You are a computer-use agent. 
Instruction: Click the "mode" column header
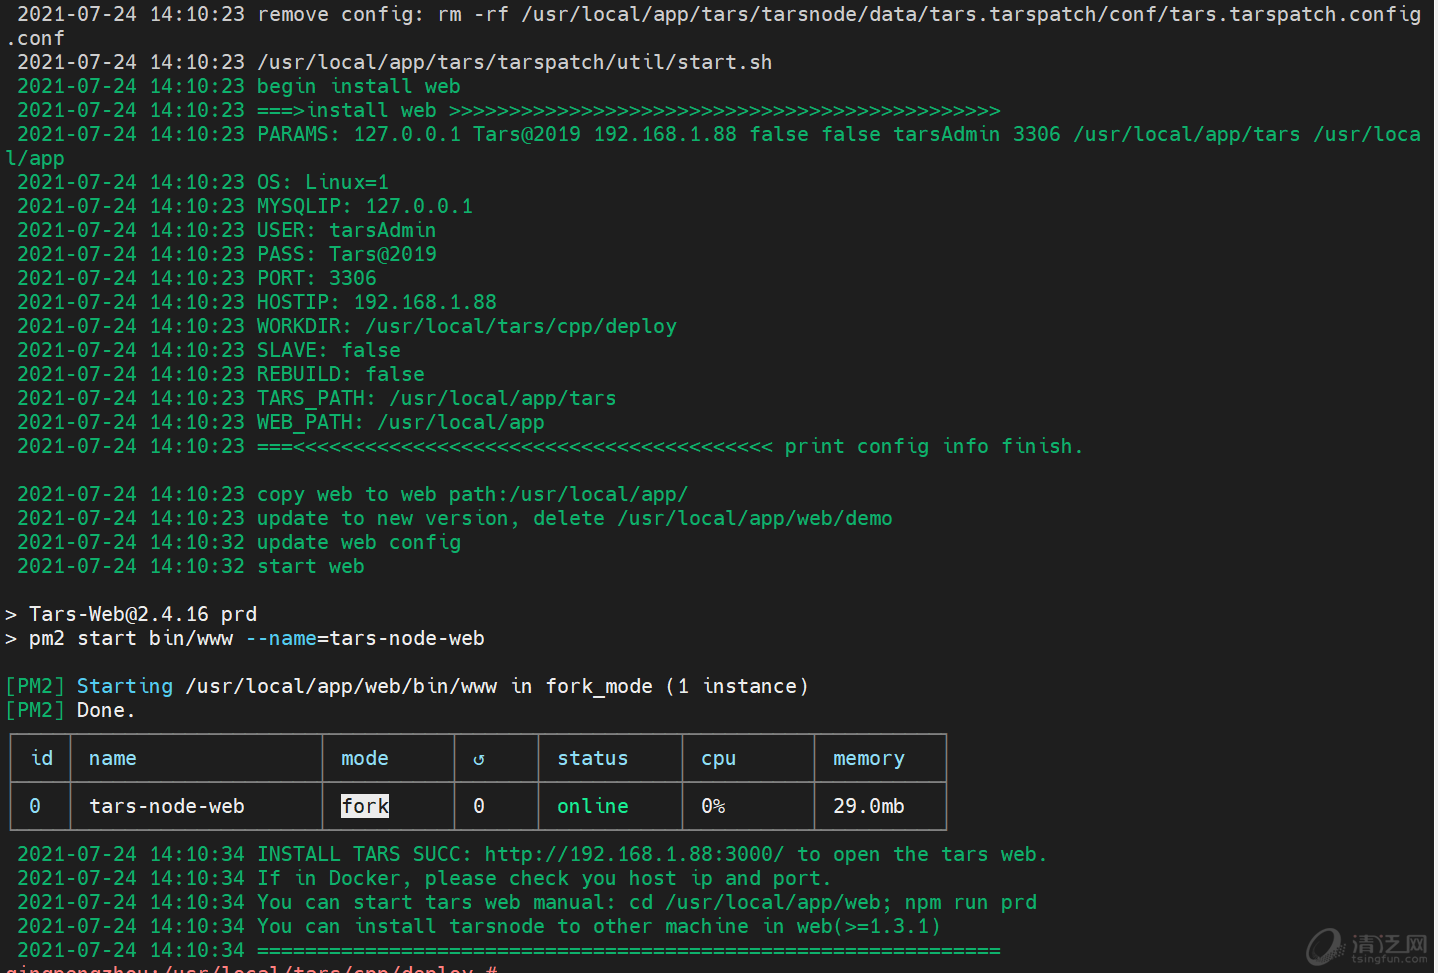(x=364, y=759)
